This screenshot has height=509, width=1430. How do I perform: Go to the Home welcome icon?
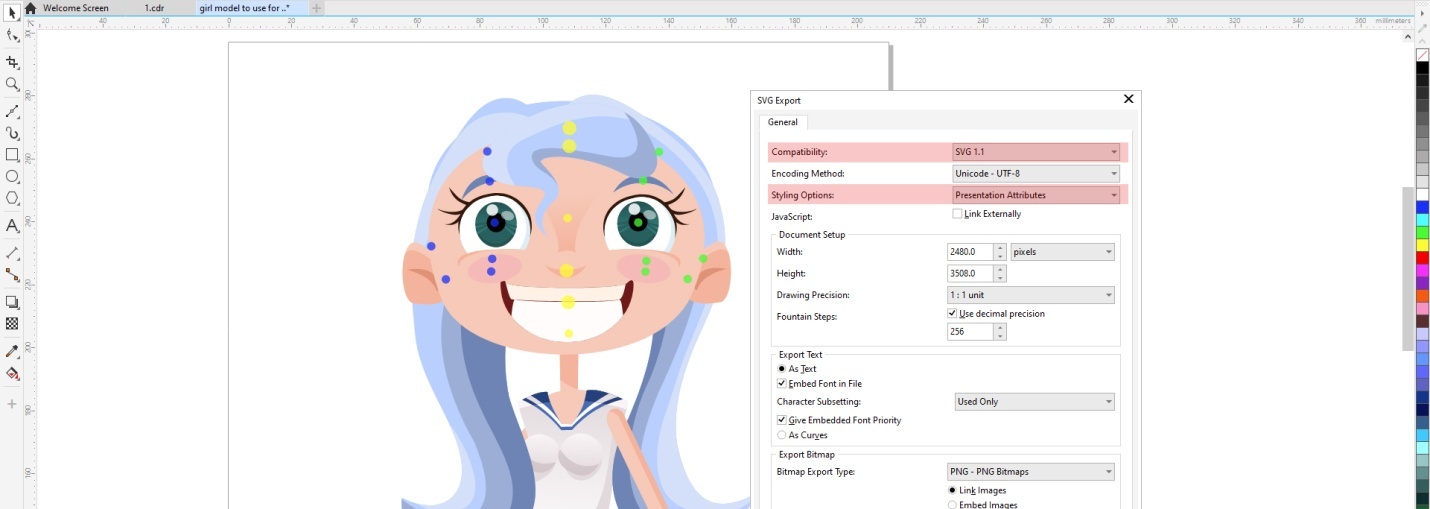(x=30, y=8)
